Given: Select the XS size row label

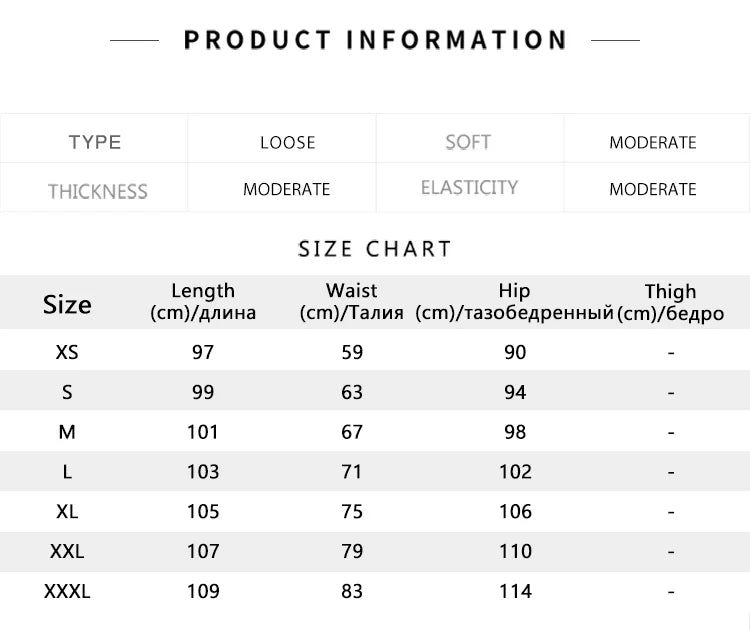Looking at the screenshot, I should (67, 352).
